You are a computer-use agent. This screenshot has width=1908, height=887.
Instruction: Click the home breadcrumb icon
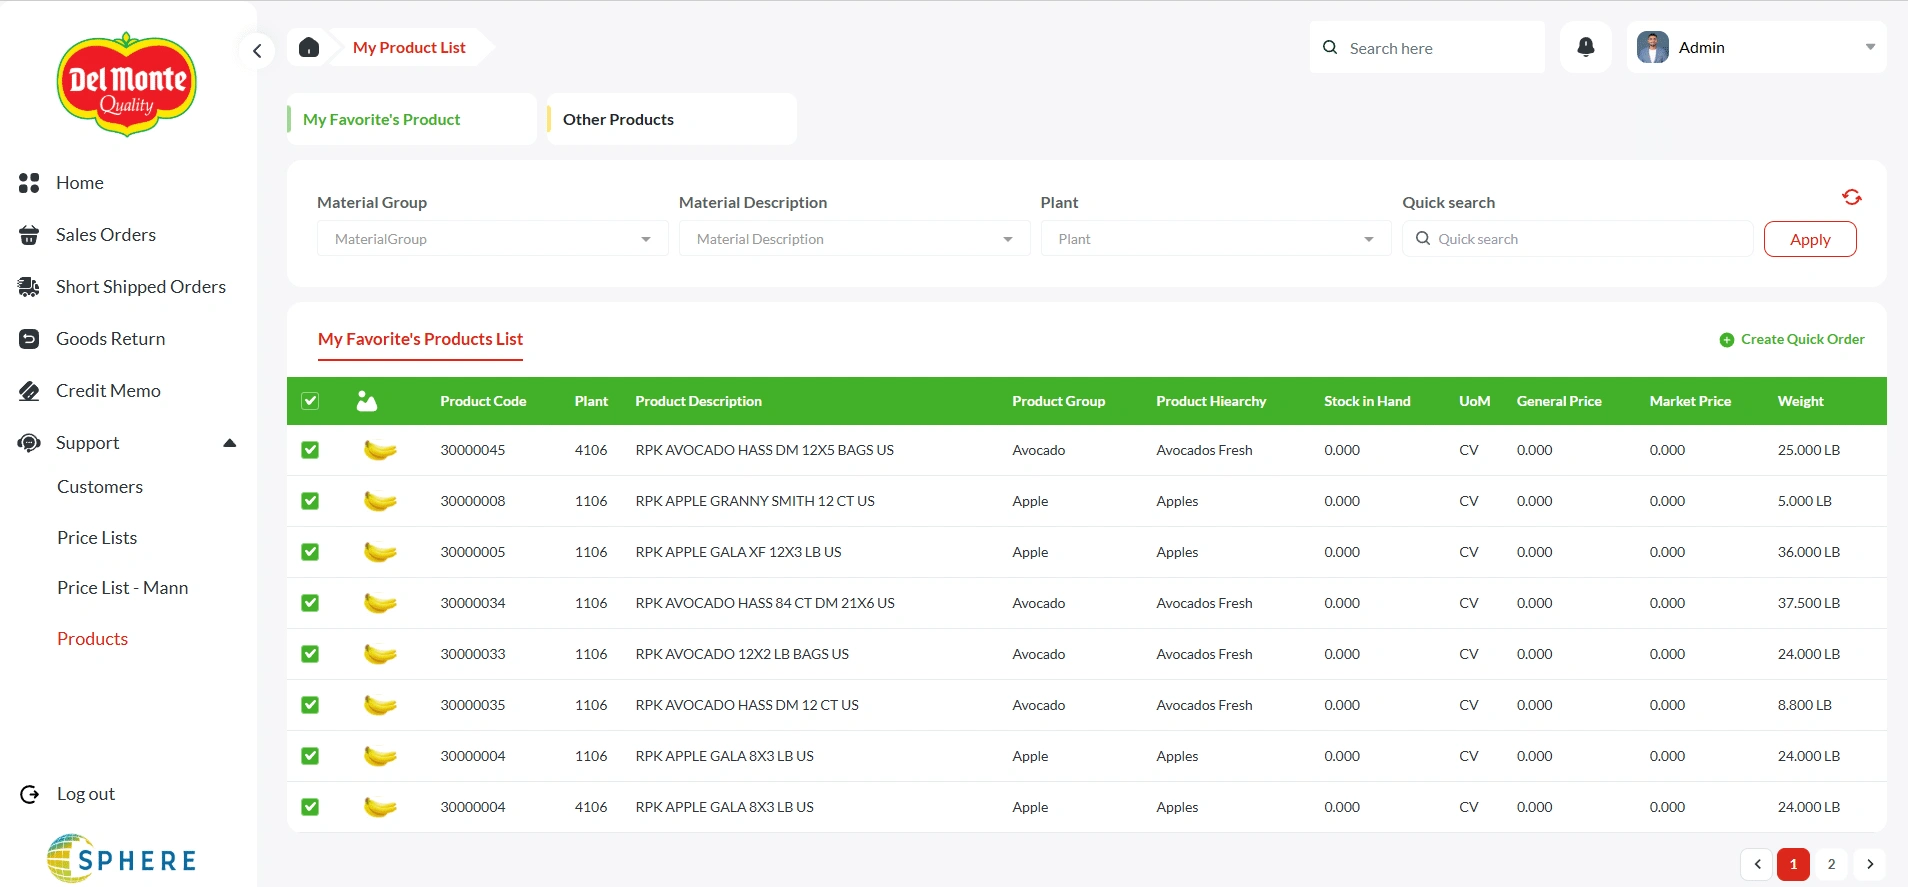(309, 47)
